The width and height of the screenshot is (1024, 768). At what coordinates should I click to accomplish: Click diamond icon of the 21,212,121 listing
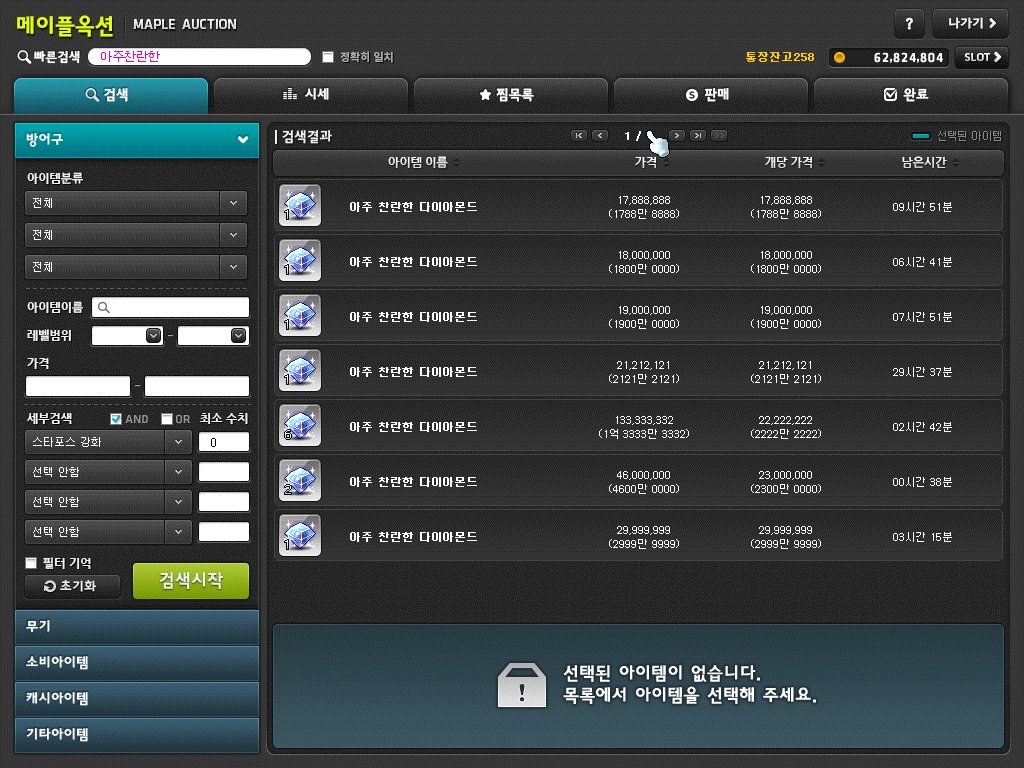point(300,370)
